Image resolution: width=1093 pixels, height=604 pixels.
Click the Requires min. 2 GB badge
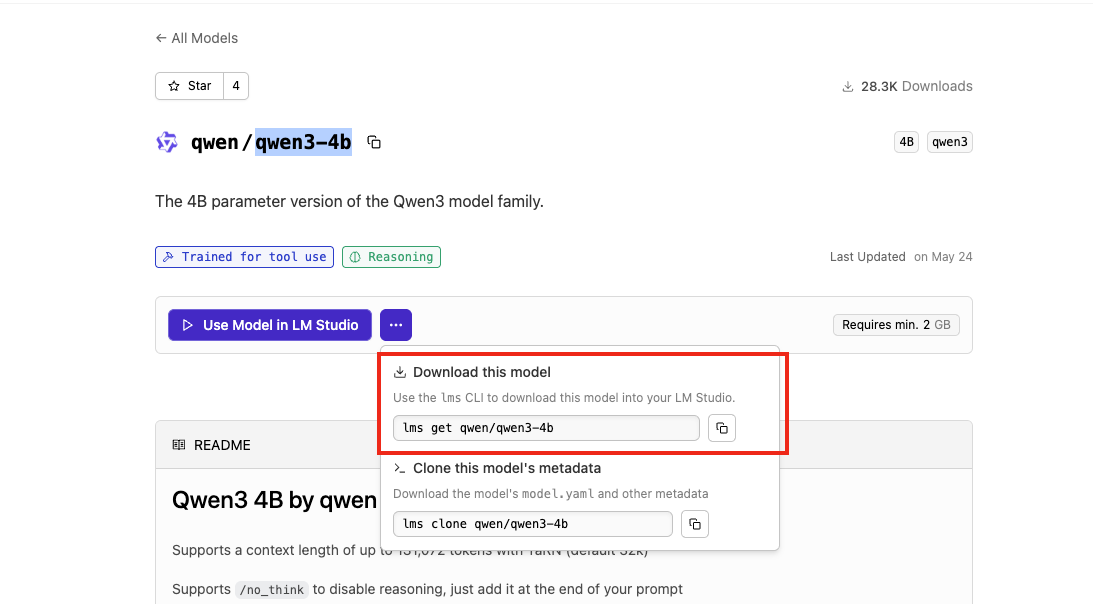click(896, 325)
